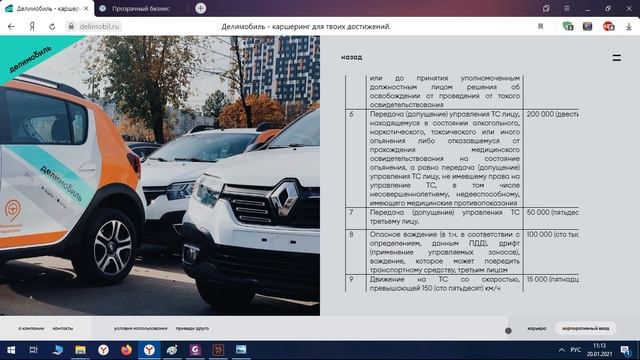Switch the РУС input language indicator
Image resolution: width=640 pixels, height=360 pixels.
pos(576,350)
